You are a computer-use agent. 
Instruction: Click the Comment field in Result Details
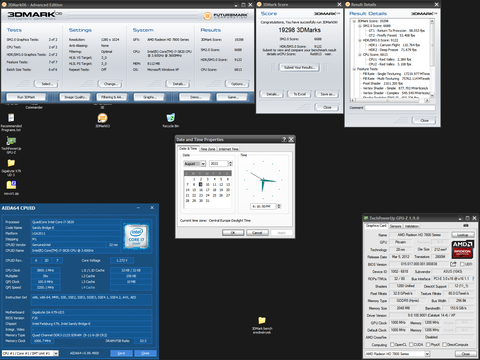(x=400, y=108)
